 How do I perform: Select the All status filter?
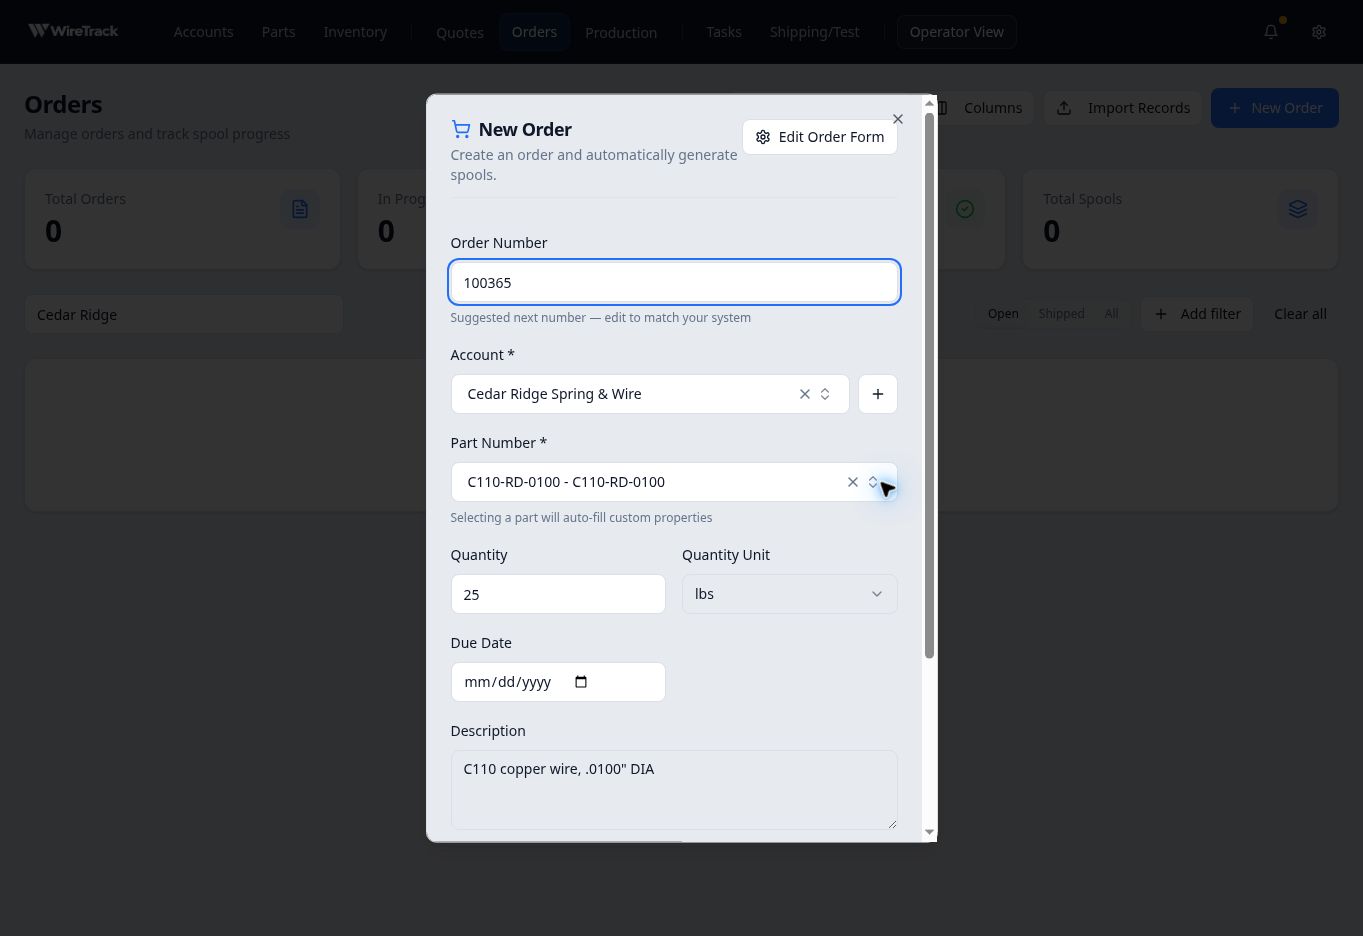coord(1111,314)
